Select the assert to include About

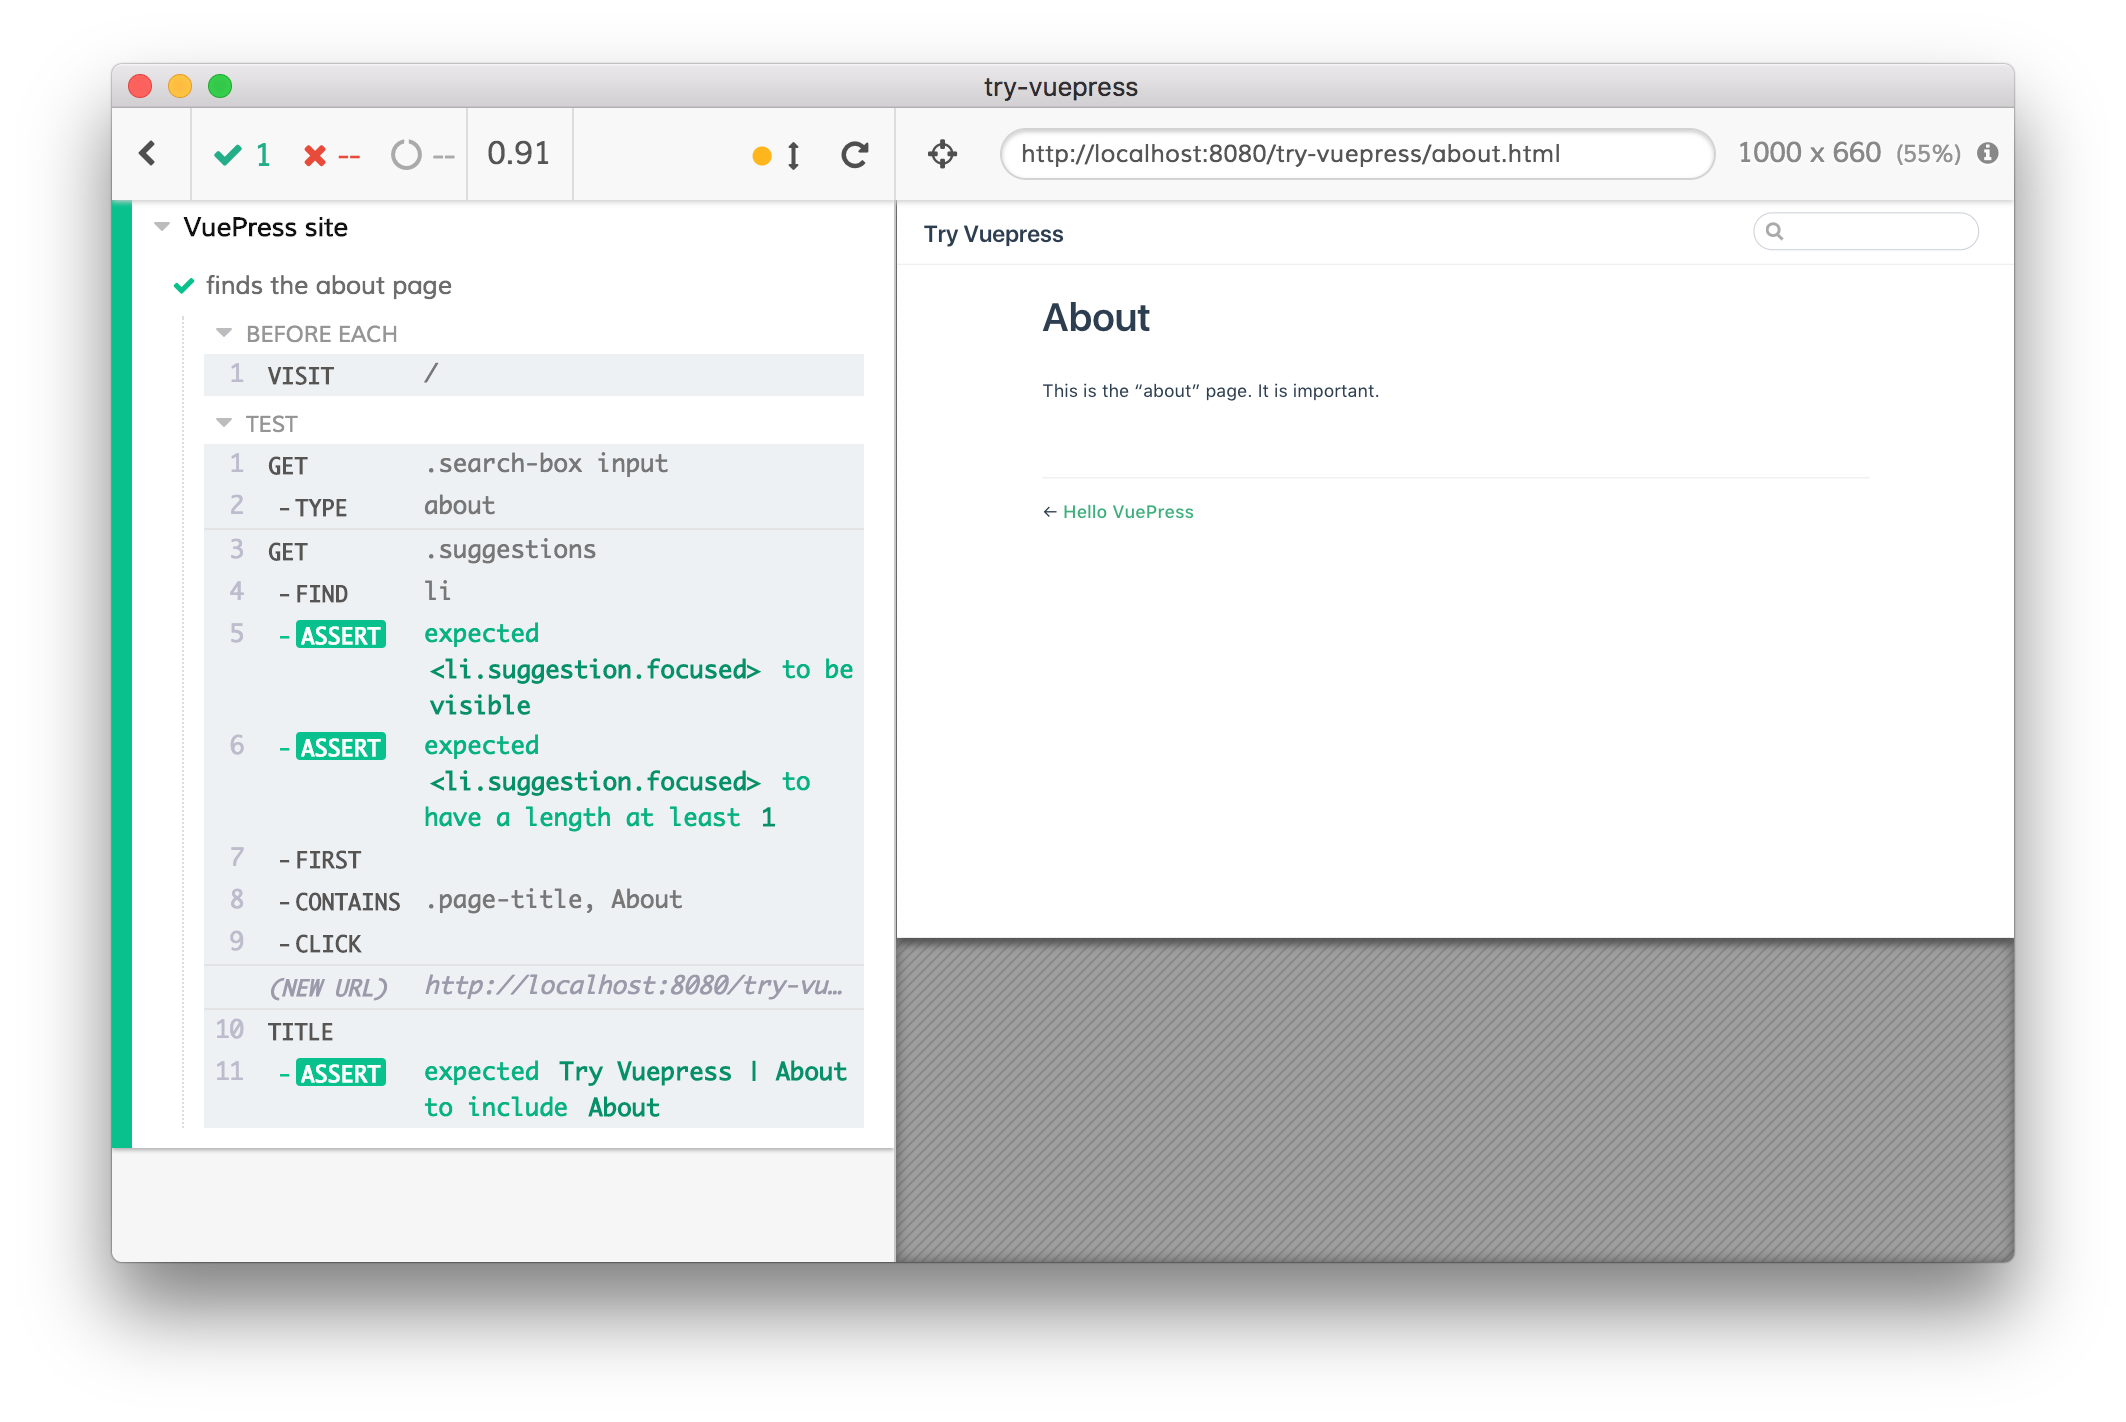coord(534,1090)
